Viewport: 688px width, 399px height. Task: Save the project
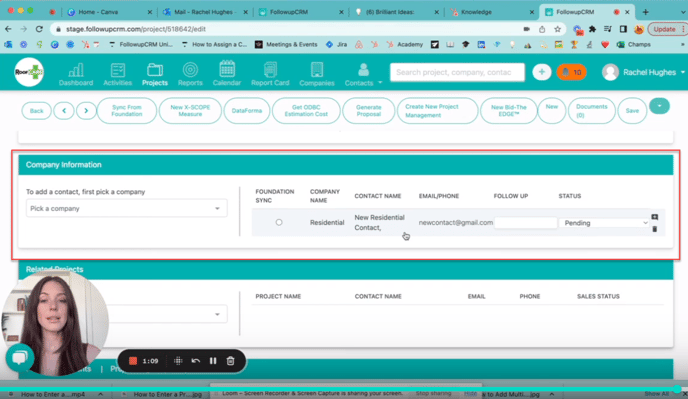(x=632, y=111)
